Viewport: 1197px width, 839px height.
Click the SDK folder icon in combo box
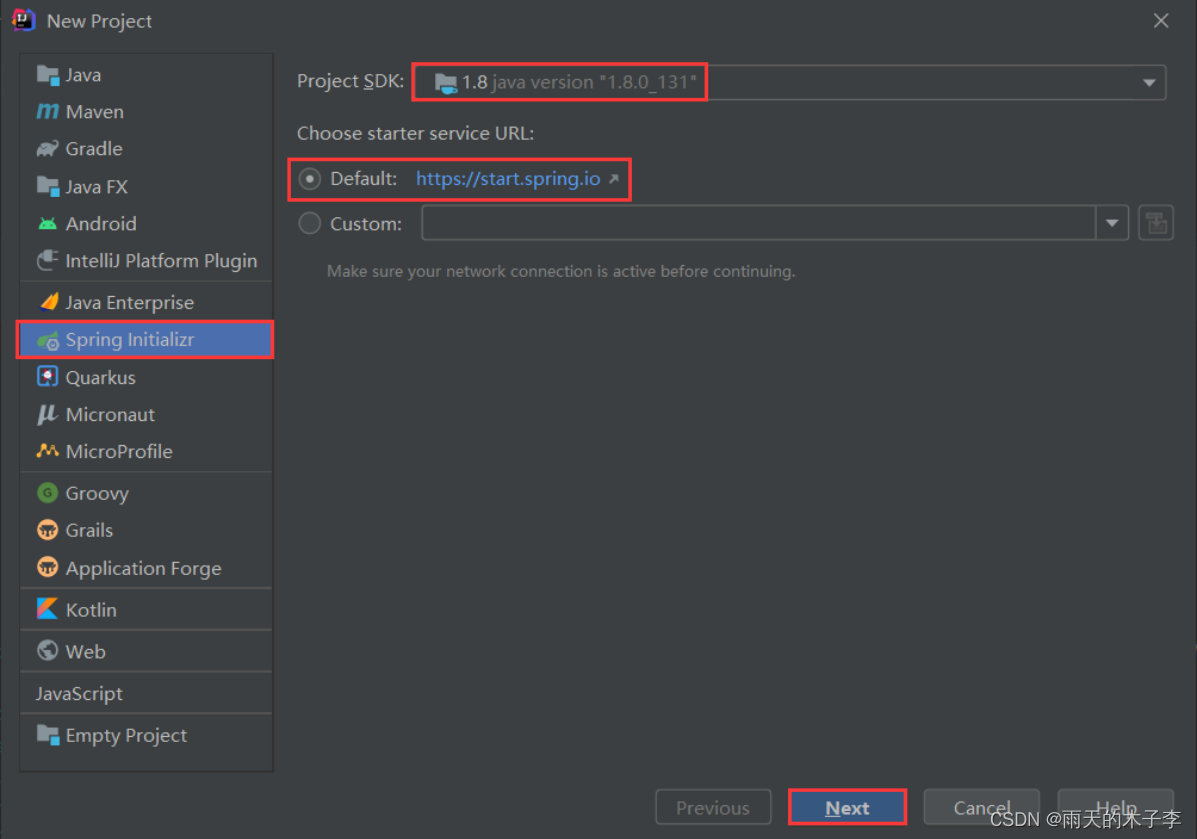click(445, 82)
